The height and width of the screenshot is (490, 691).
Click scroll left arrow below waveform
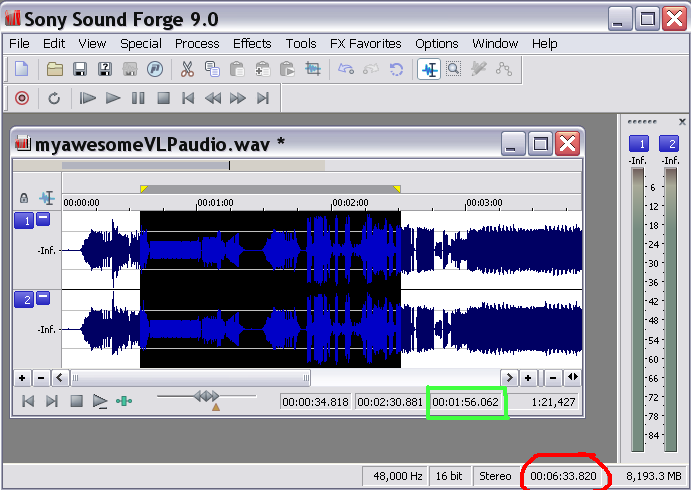[59, 378]
